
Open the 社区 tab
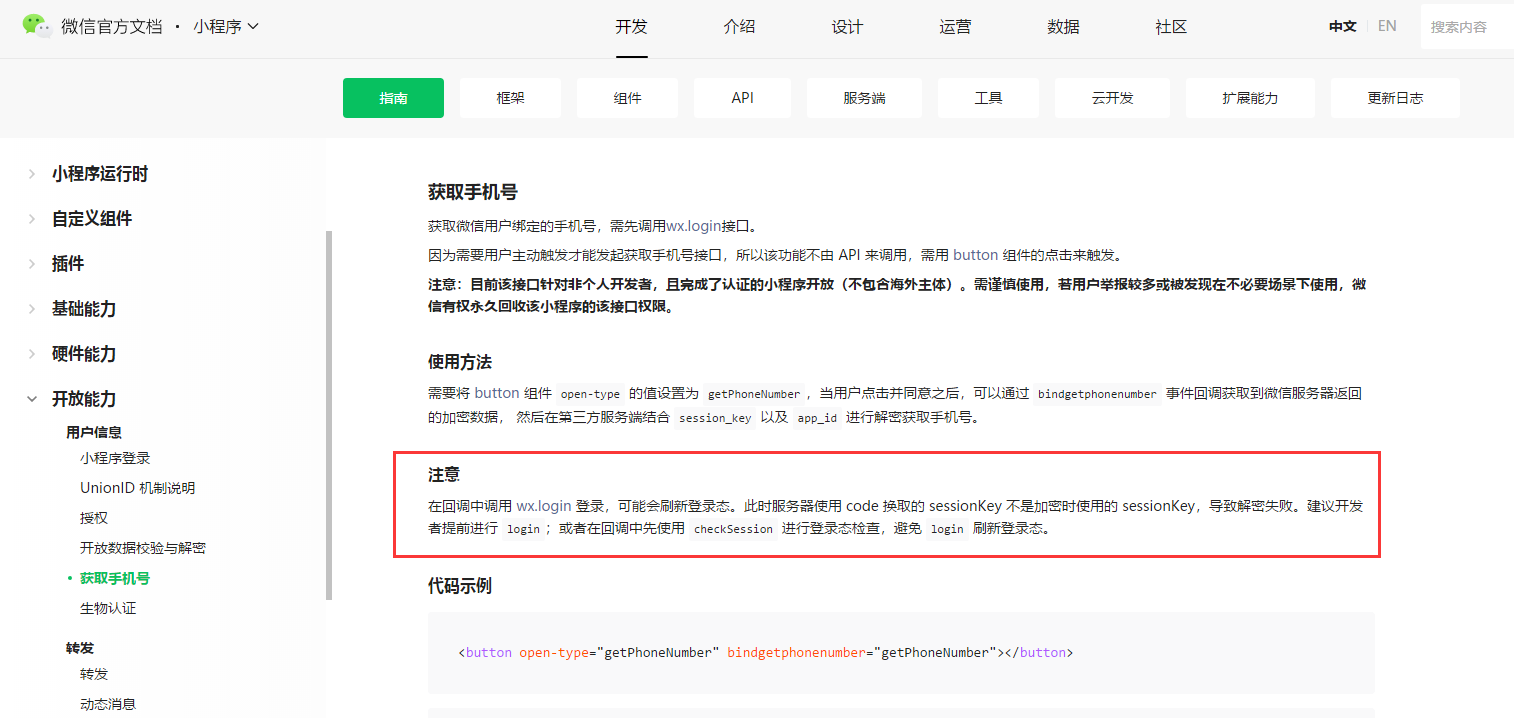pyautogui.click(x=1170, y=27)
